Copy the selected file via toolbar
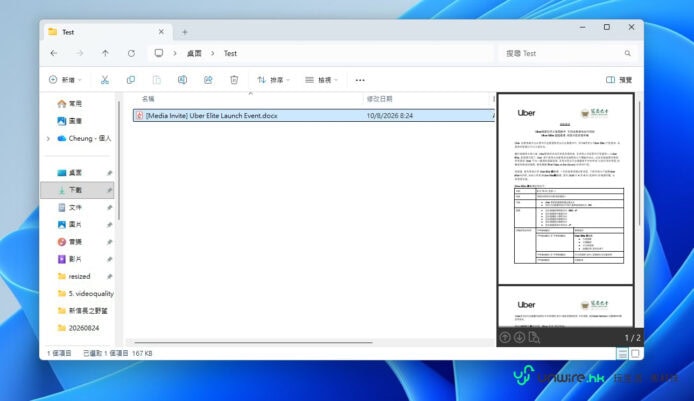The height and width of the screenshot is (401, 694). point(131,80)
